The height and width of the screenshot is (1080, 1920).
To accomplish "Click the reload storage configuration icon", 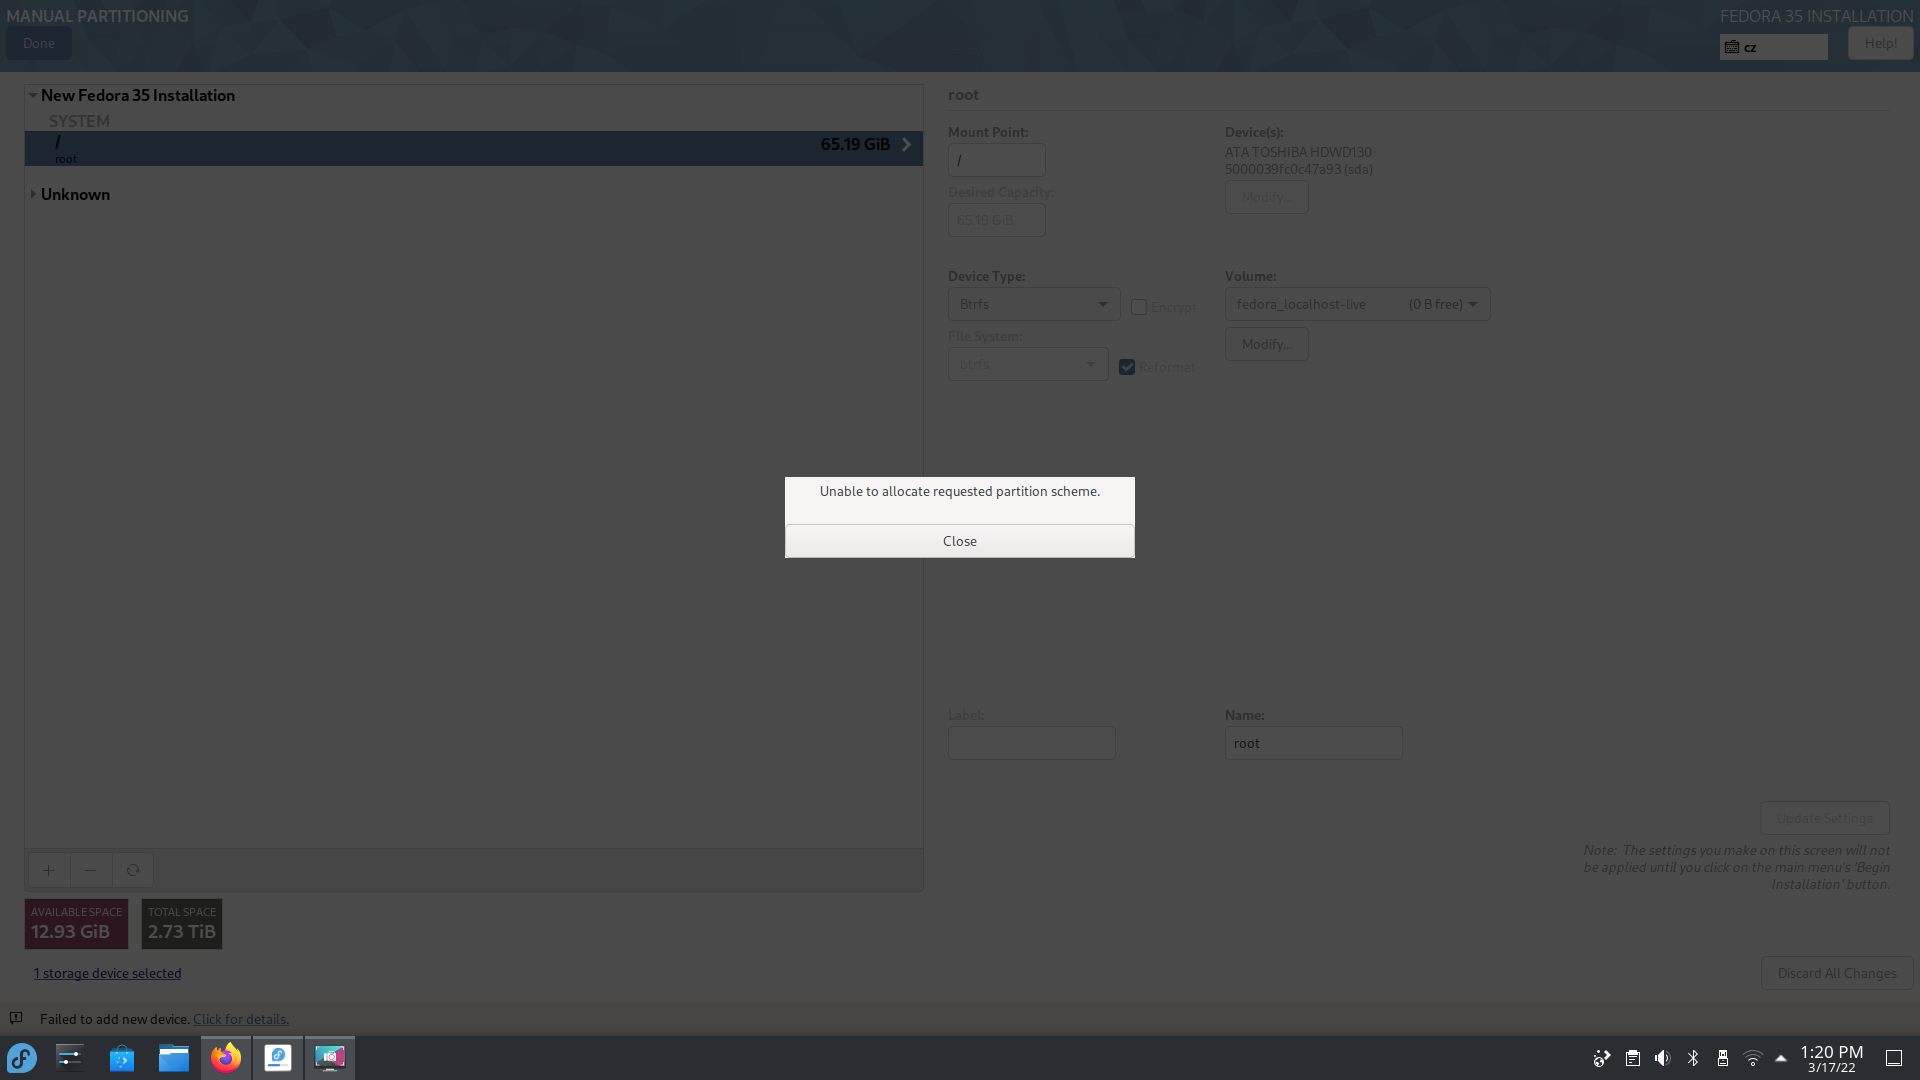I will tap(133, 870).
